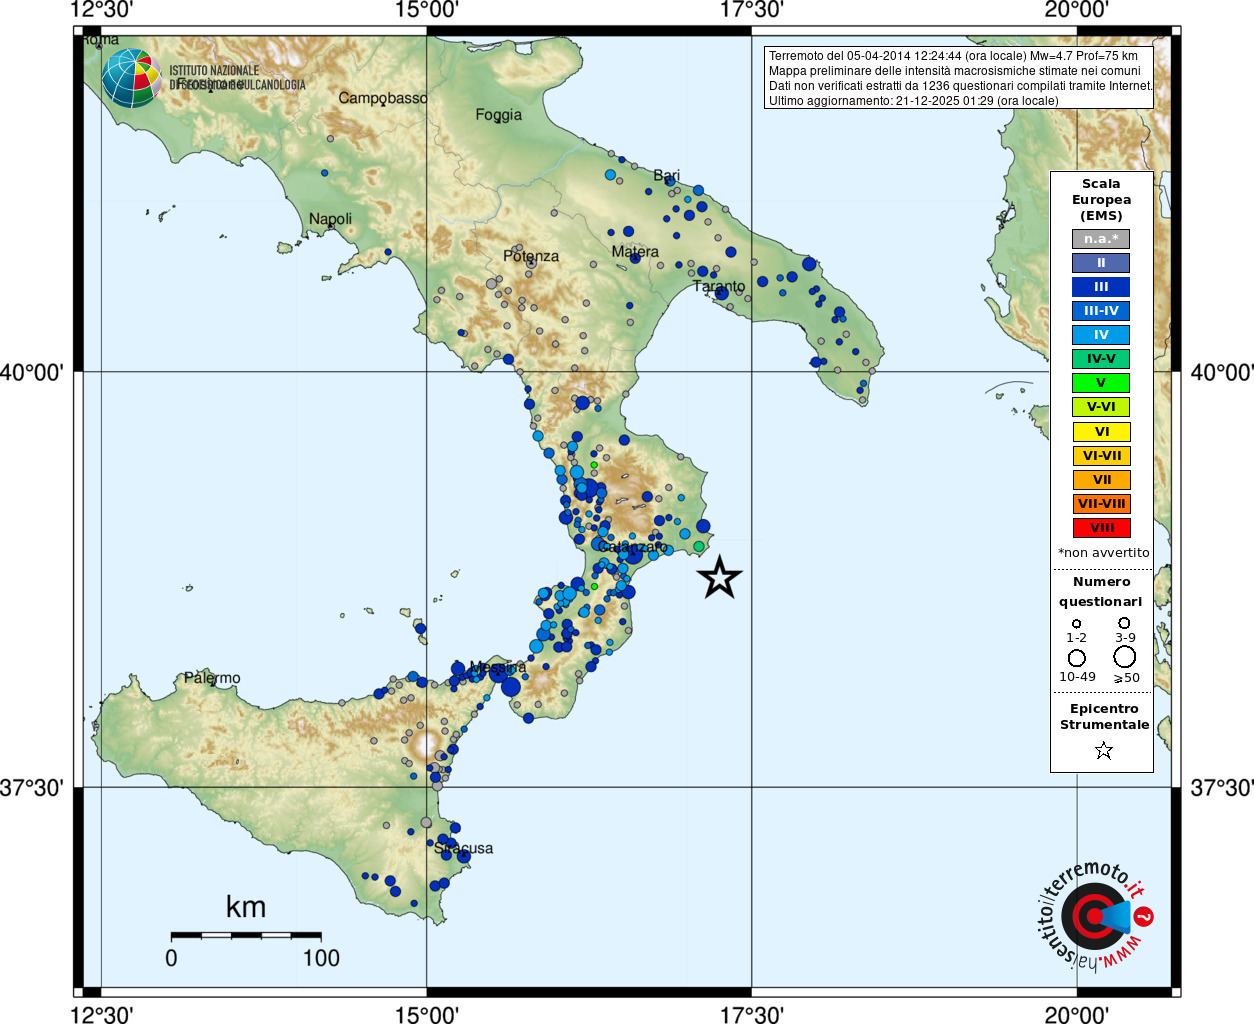Image resolution: width=1254 pixels, height=1024 pixels.
Task: Click the epicenter star on the map
Action: point(719,577)
